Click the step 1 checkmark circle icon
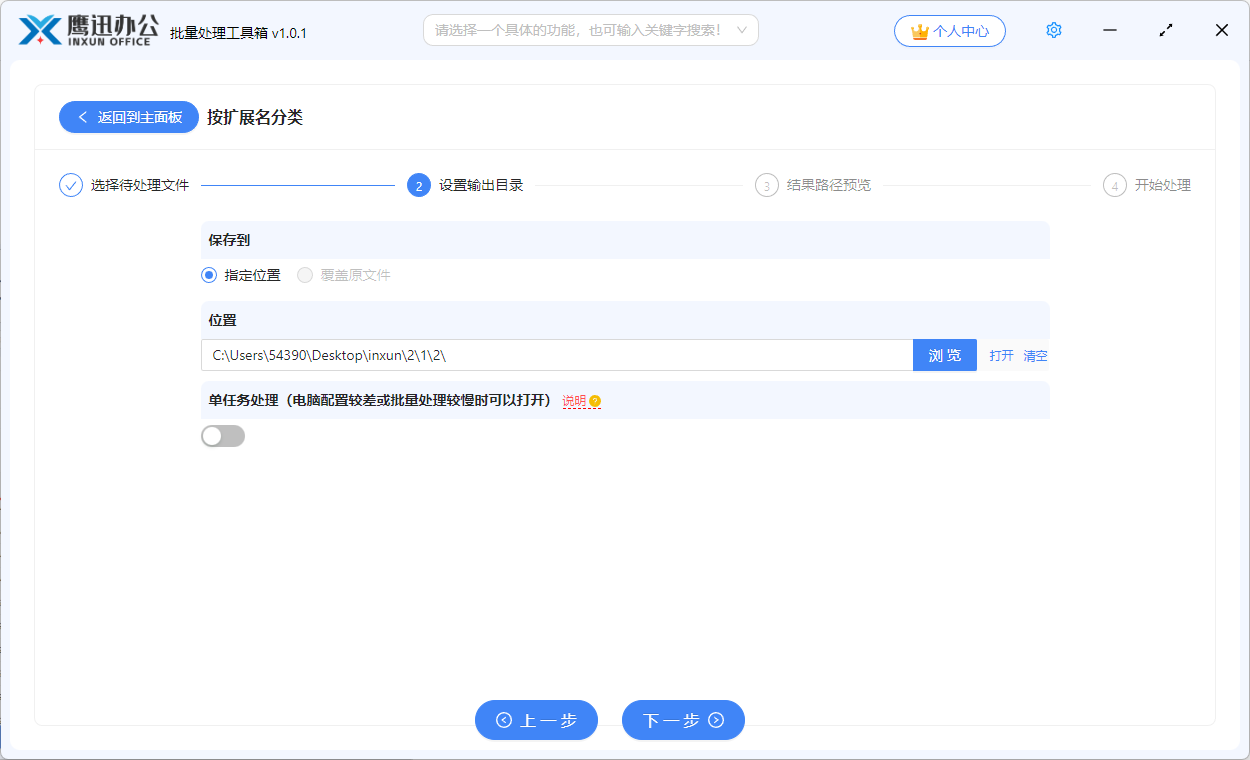The image size is (1250, 760). click(x=71, y=185)
